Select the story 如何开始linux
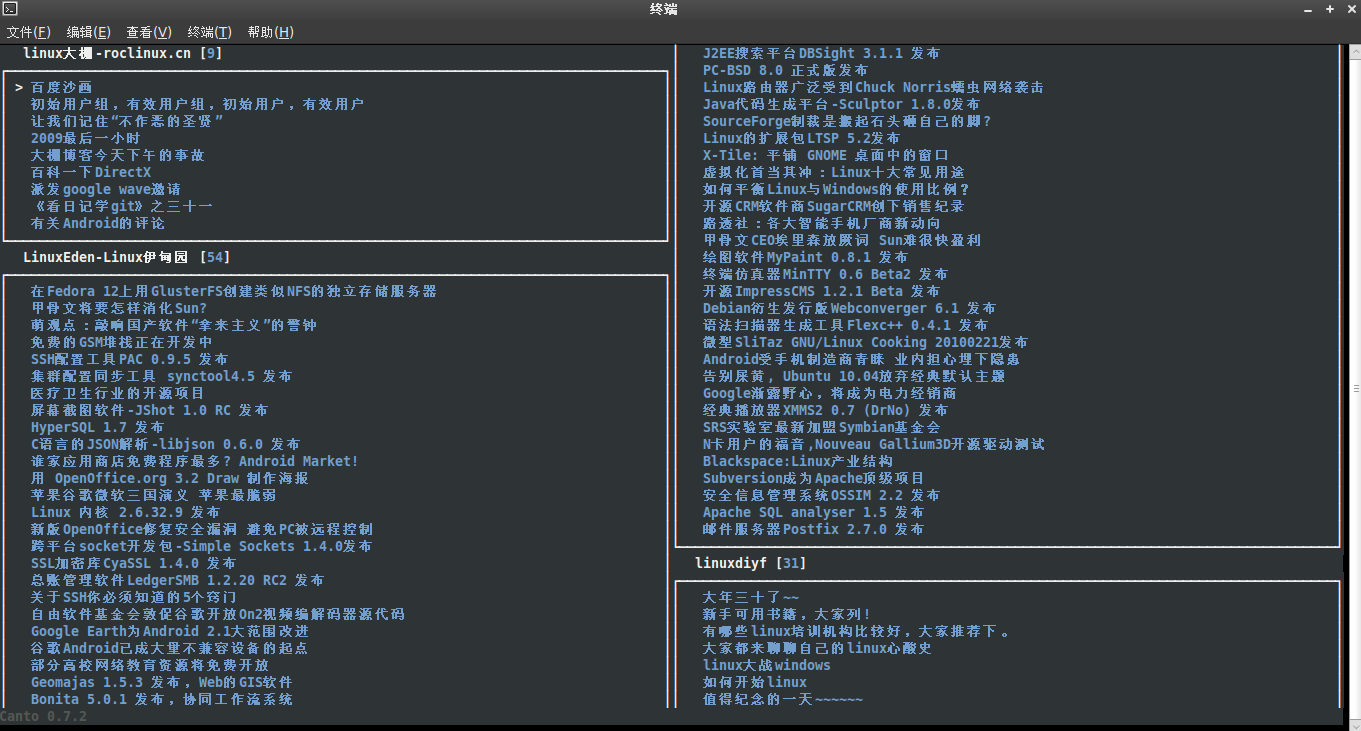Image resolution: width=1361 pixels, height=731 pixels. coord(754,683)
